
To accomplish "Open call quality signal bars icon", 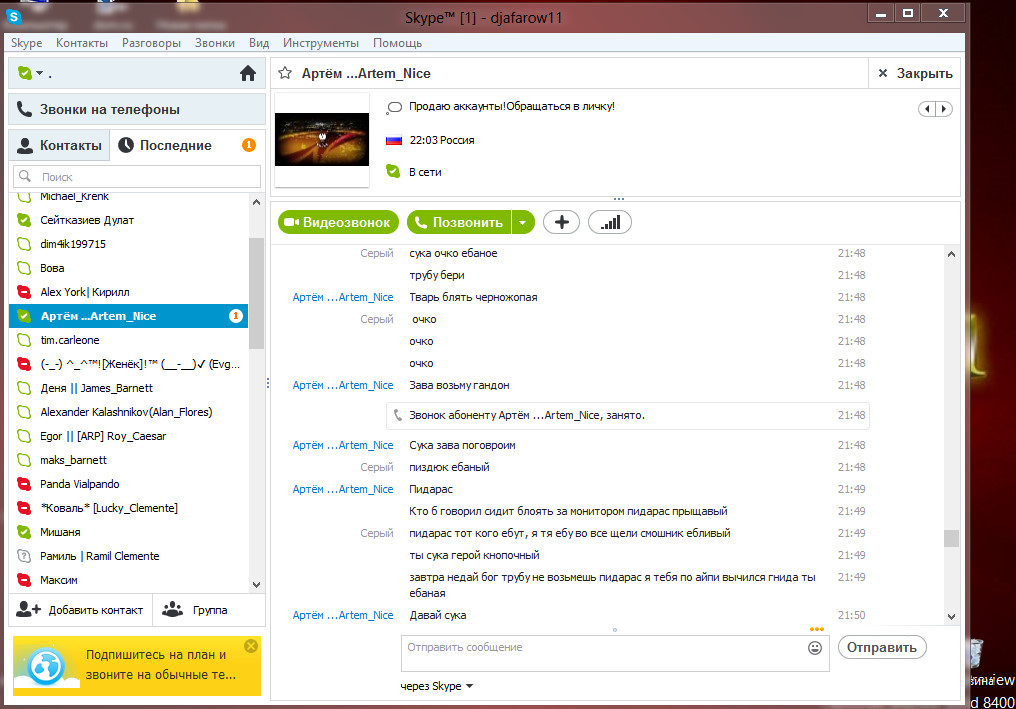I will tap(610, 222).
